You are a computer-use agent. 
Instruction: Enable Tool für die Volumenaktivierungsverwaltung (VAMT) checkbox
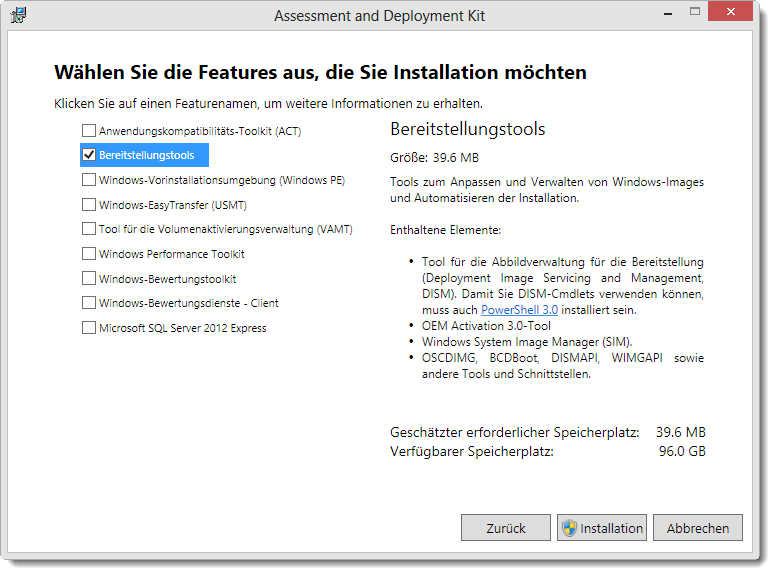(x=89, y=228)
